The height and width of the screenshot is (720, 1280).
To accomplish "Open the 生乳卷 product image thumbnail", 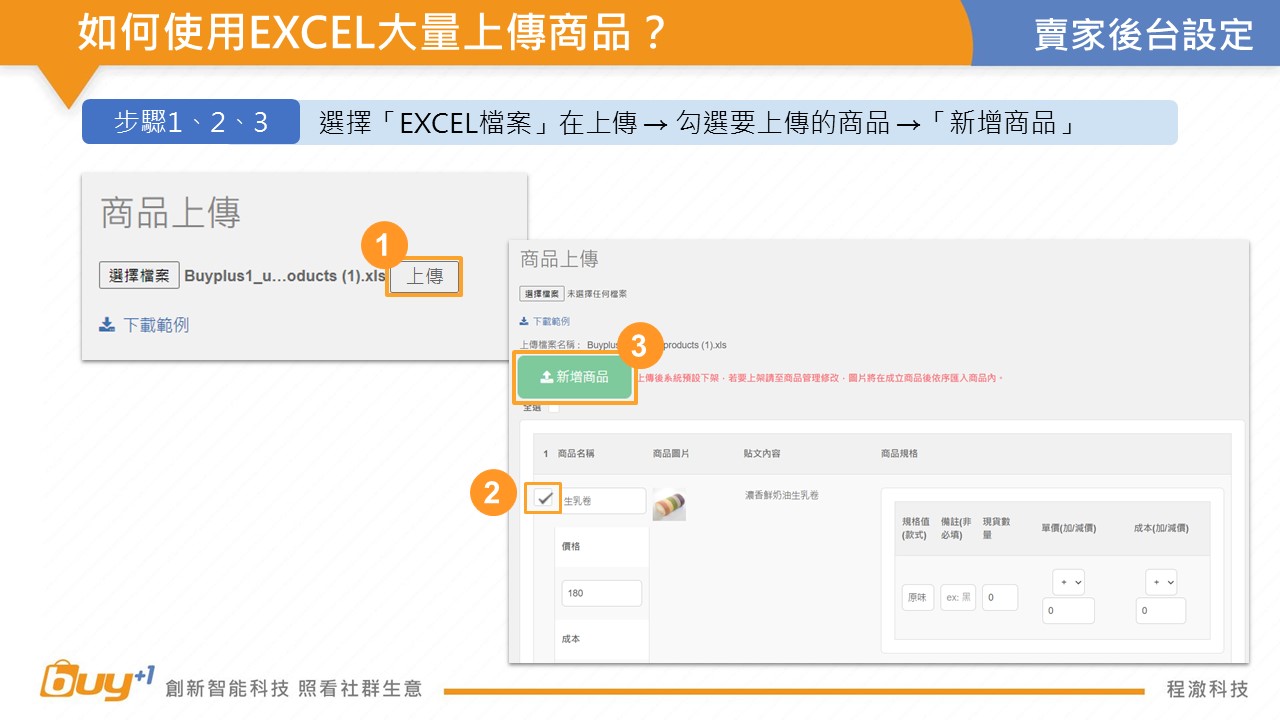I will [669, 505].
